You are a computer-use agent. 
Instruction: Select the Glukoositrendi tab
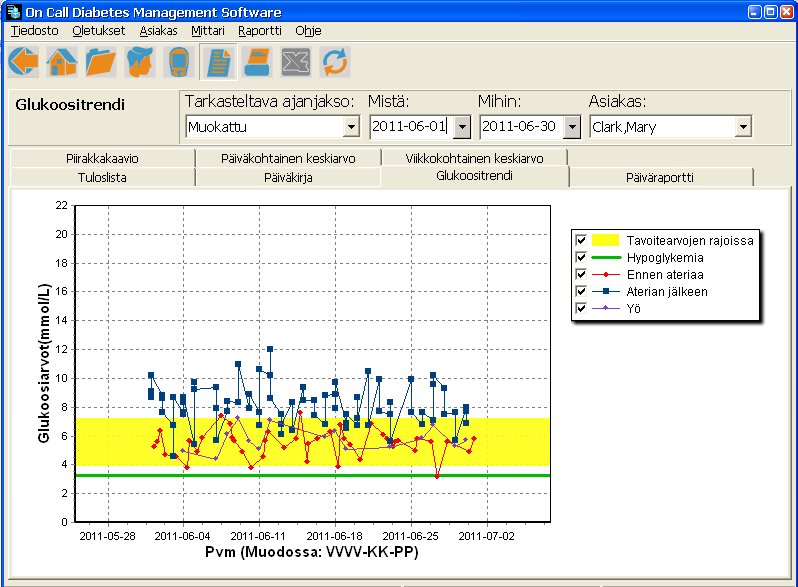click(474, 176)
